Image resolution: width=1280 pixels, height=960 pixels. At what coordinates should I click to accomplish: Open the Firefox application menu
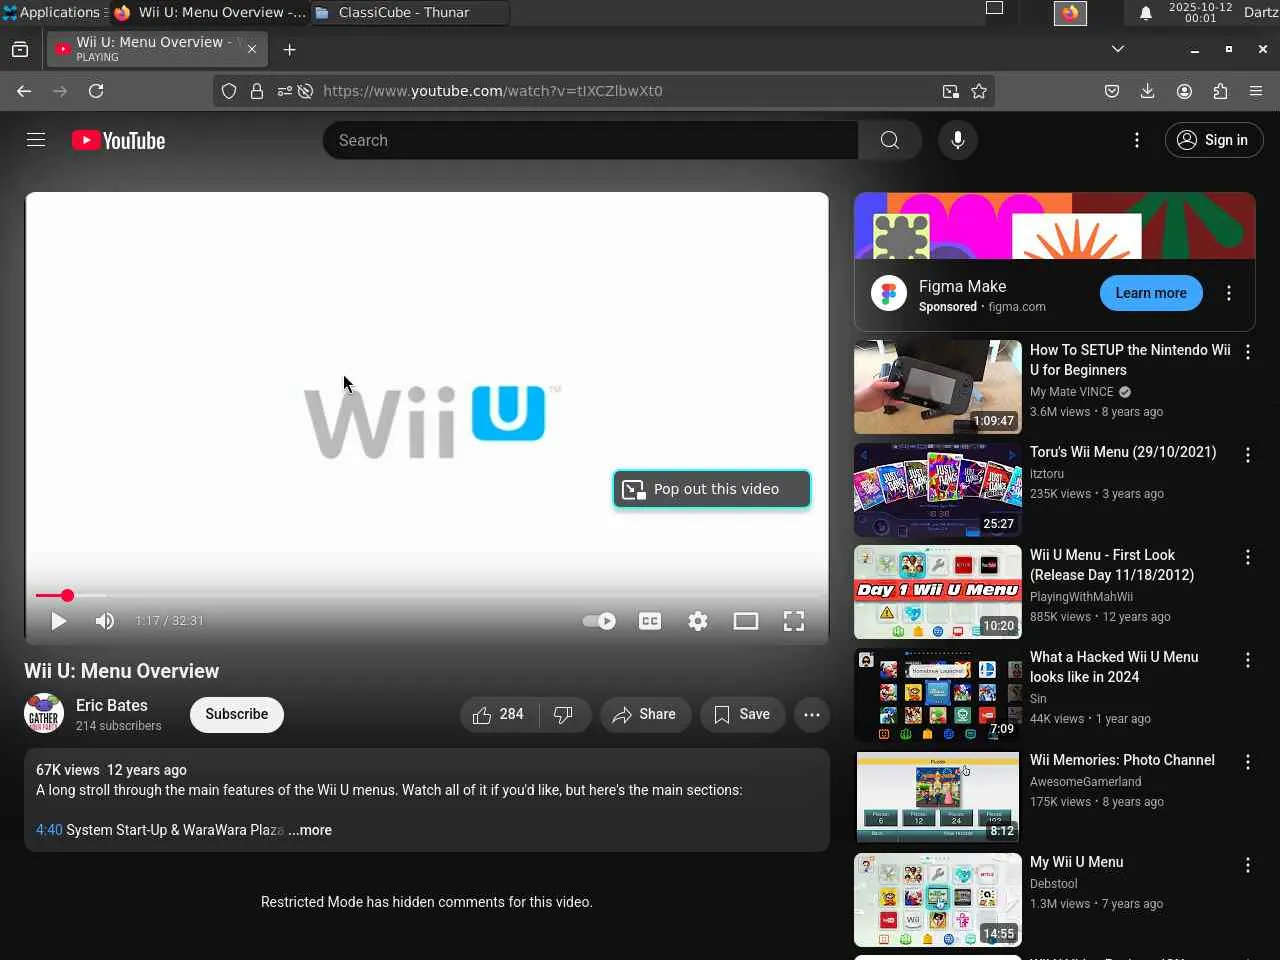tap(1256, 91)
